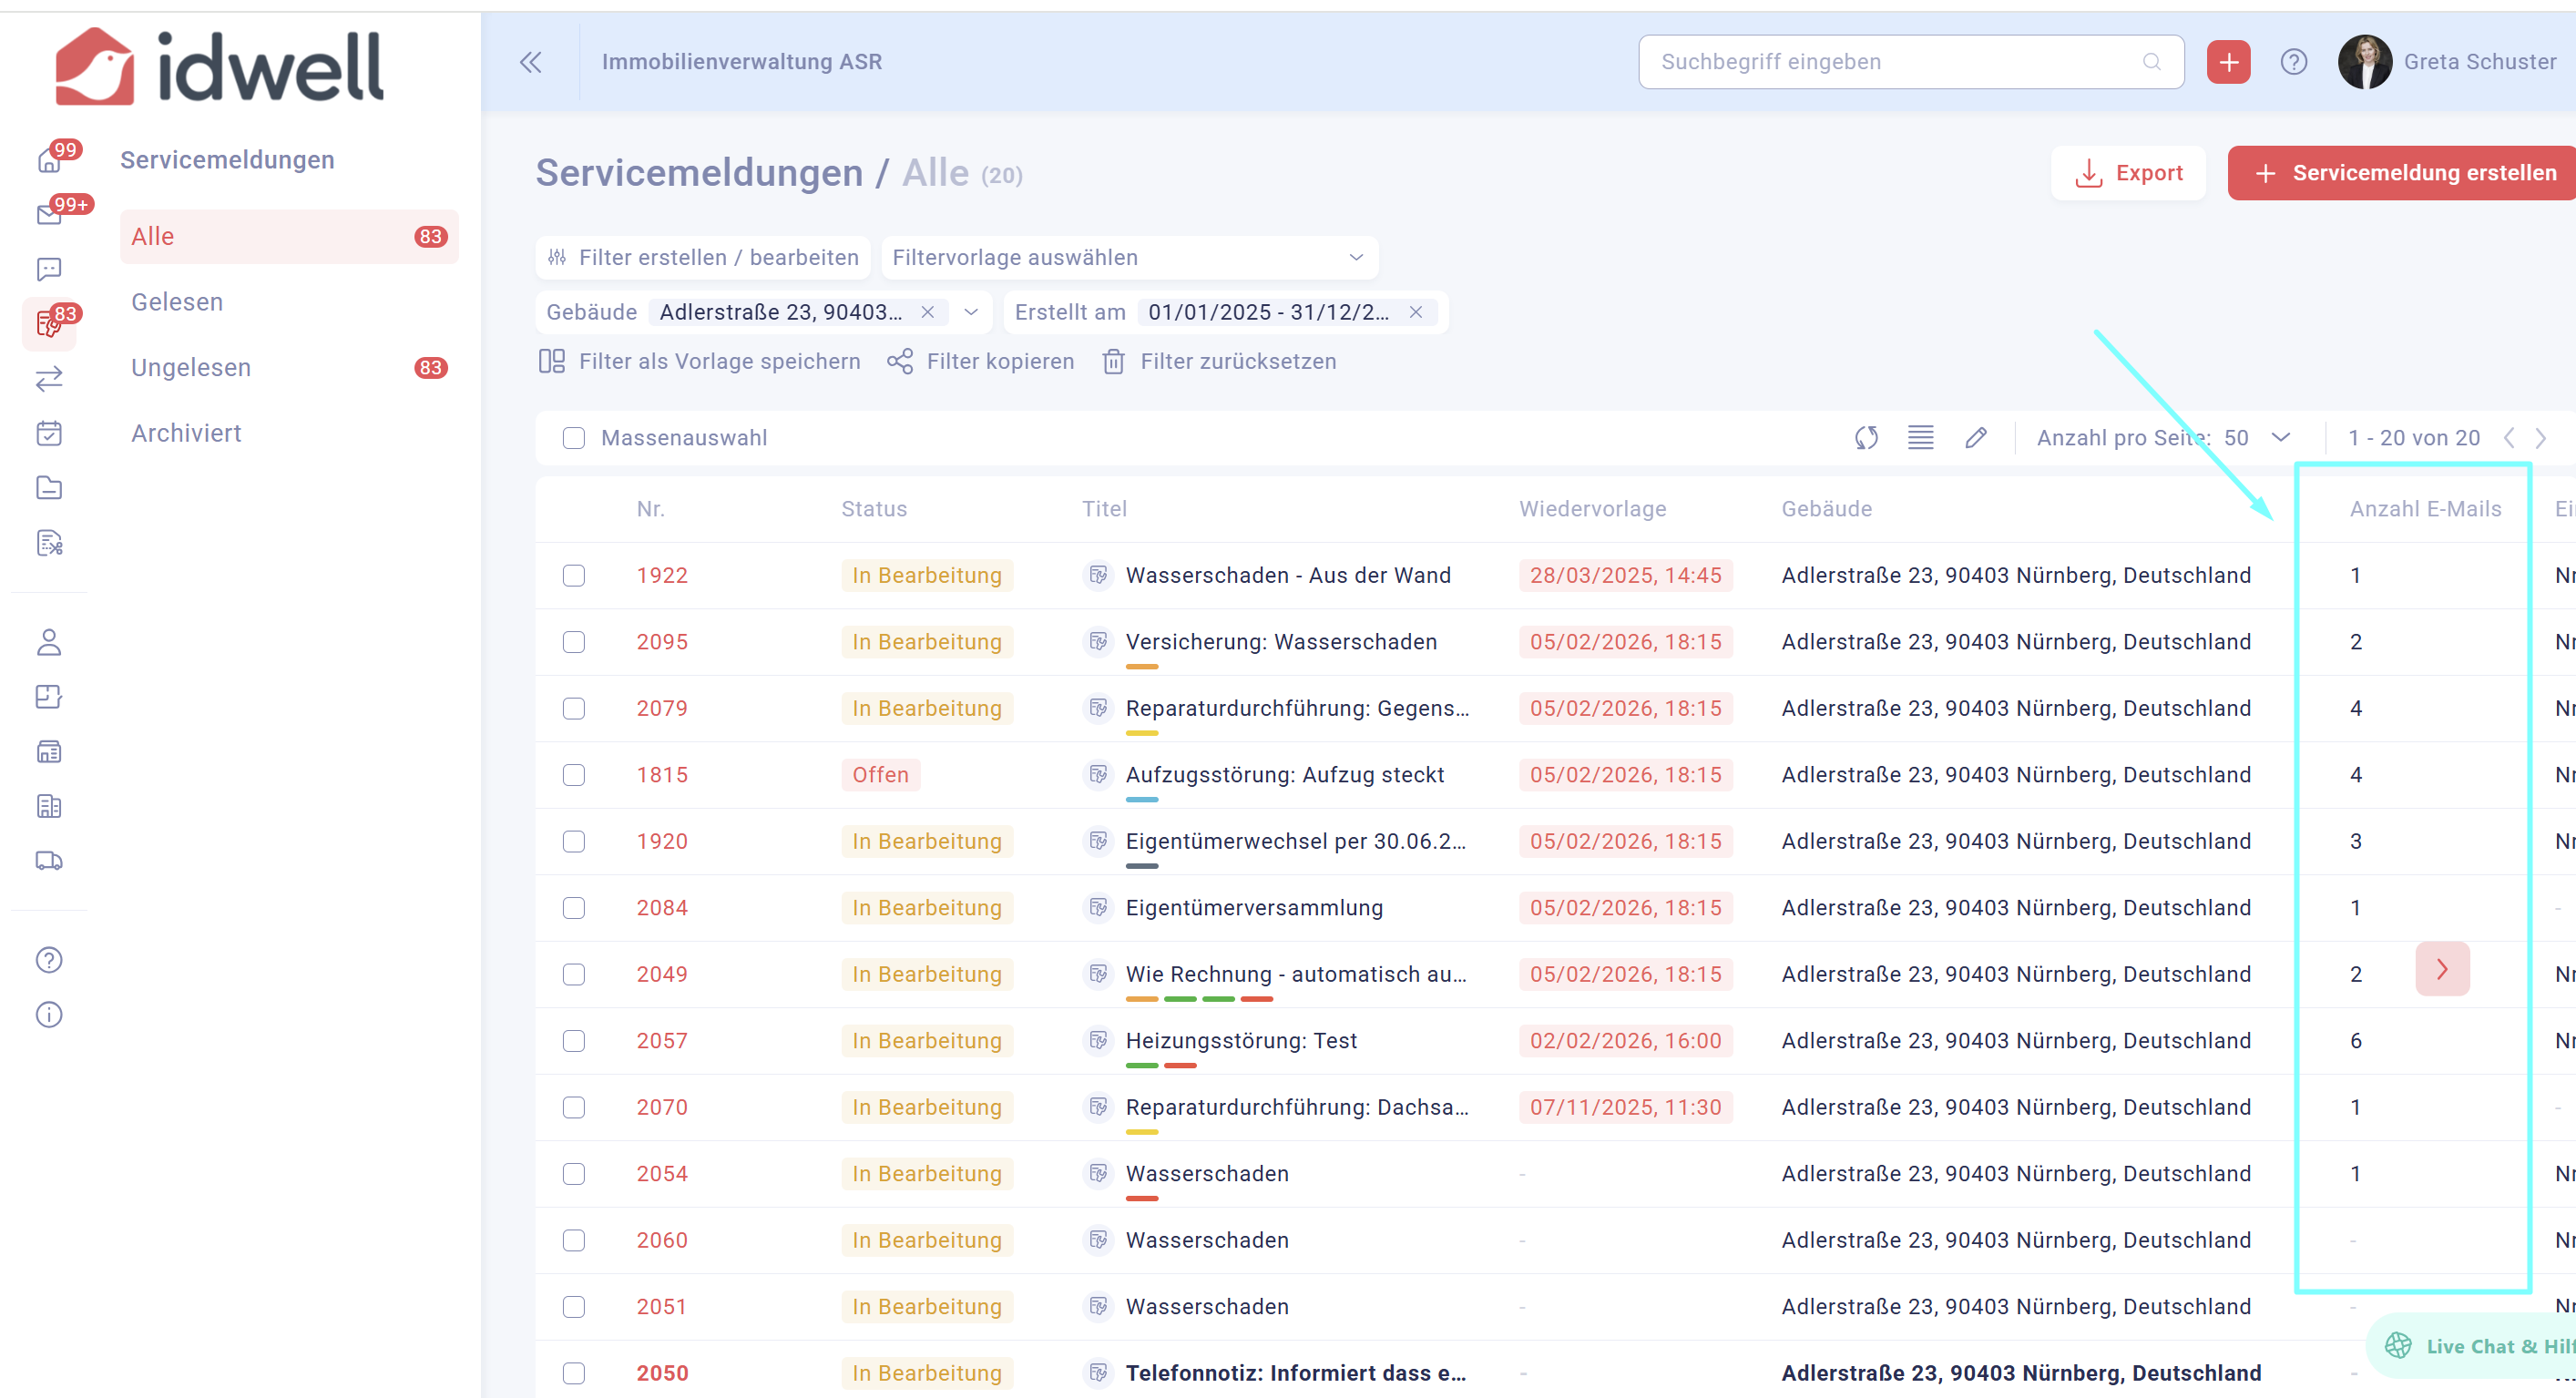Click the refresh list icon
The height and width of the screenshot is (1398, 2576).
(1866, 438)
